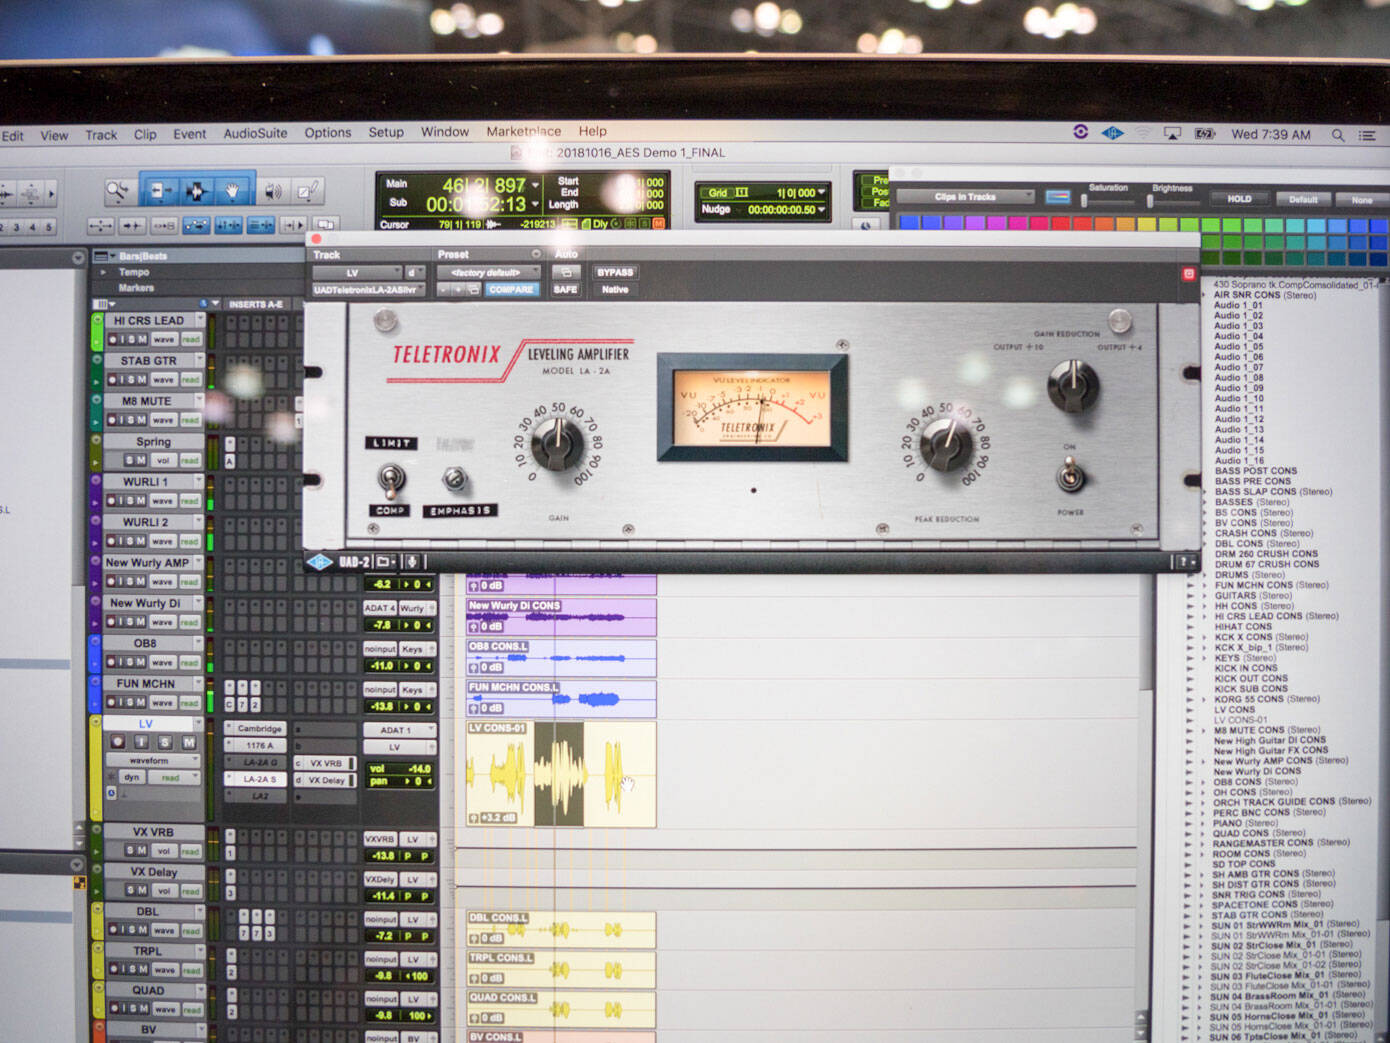Viewport: 1390px width, 1043px height.
Task: Click plugin automation enable icon under Auto
Action: (x=565, y=272)
